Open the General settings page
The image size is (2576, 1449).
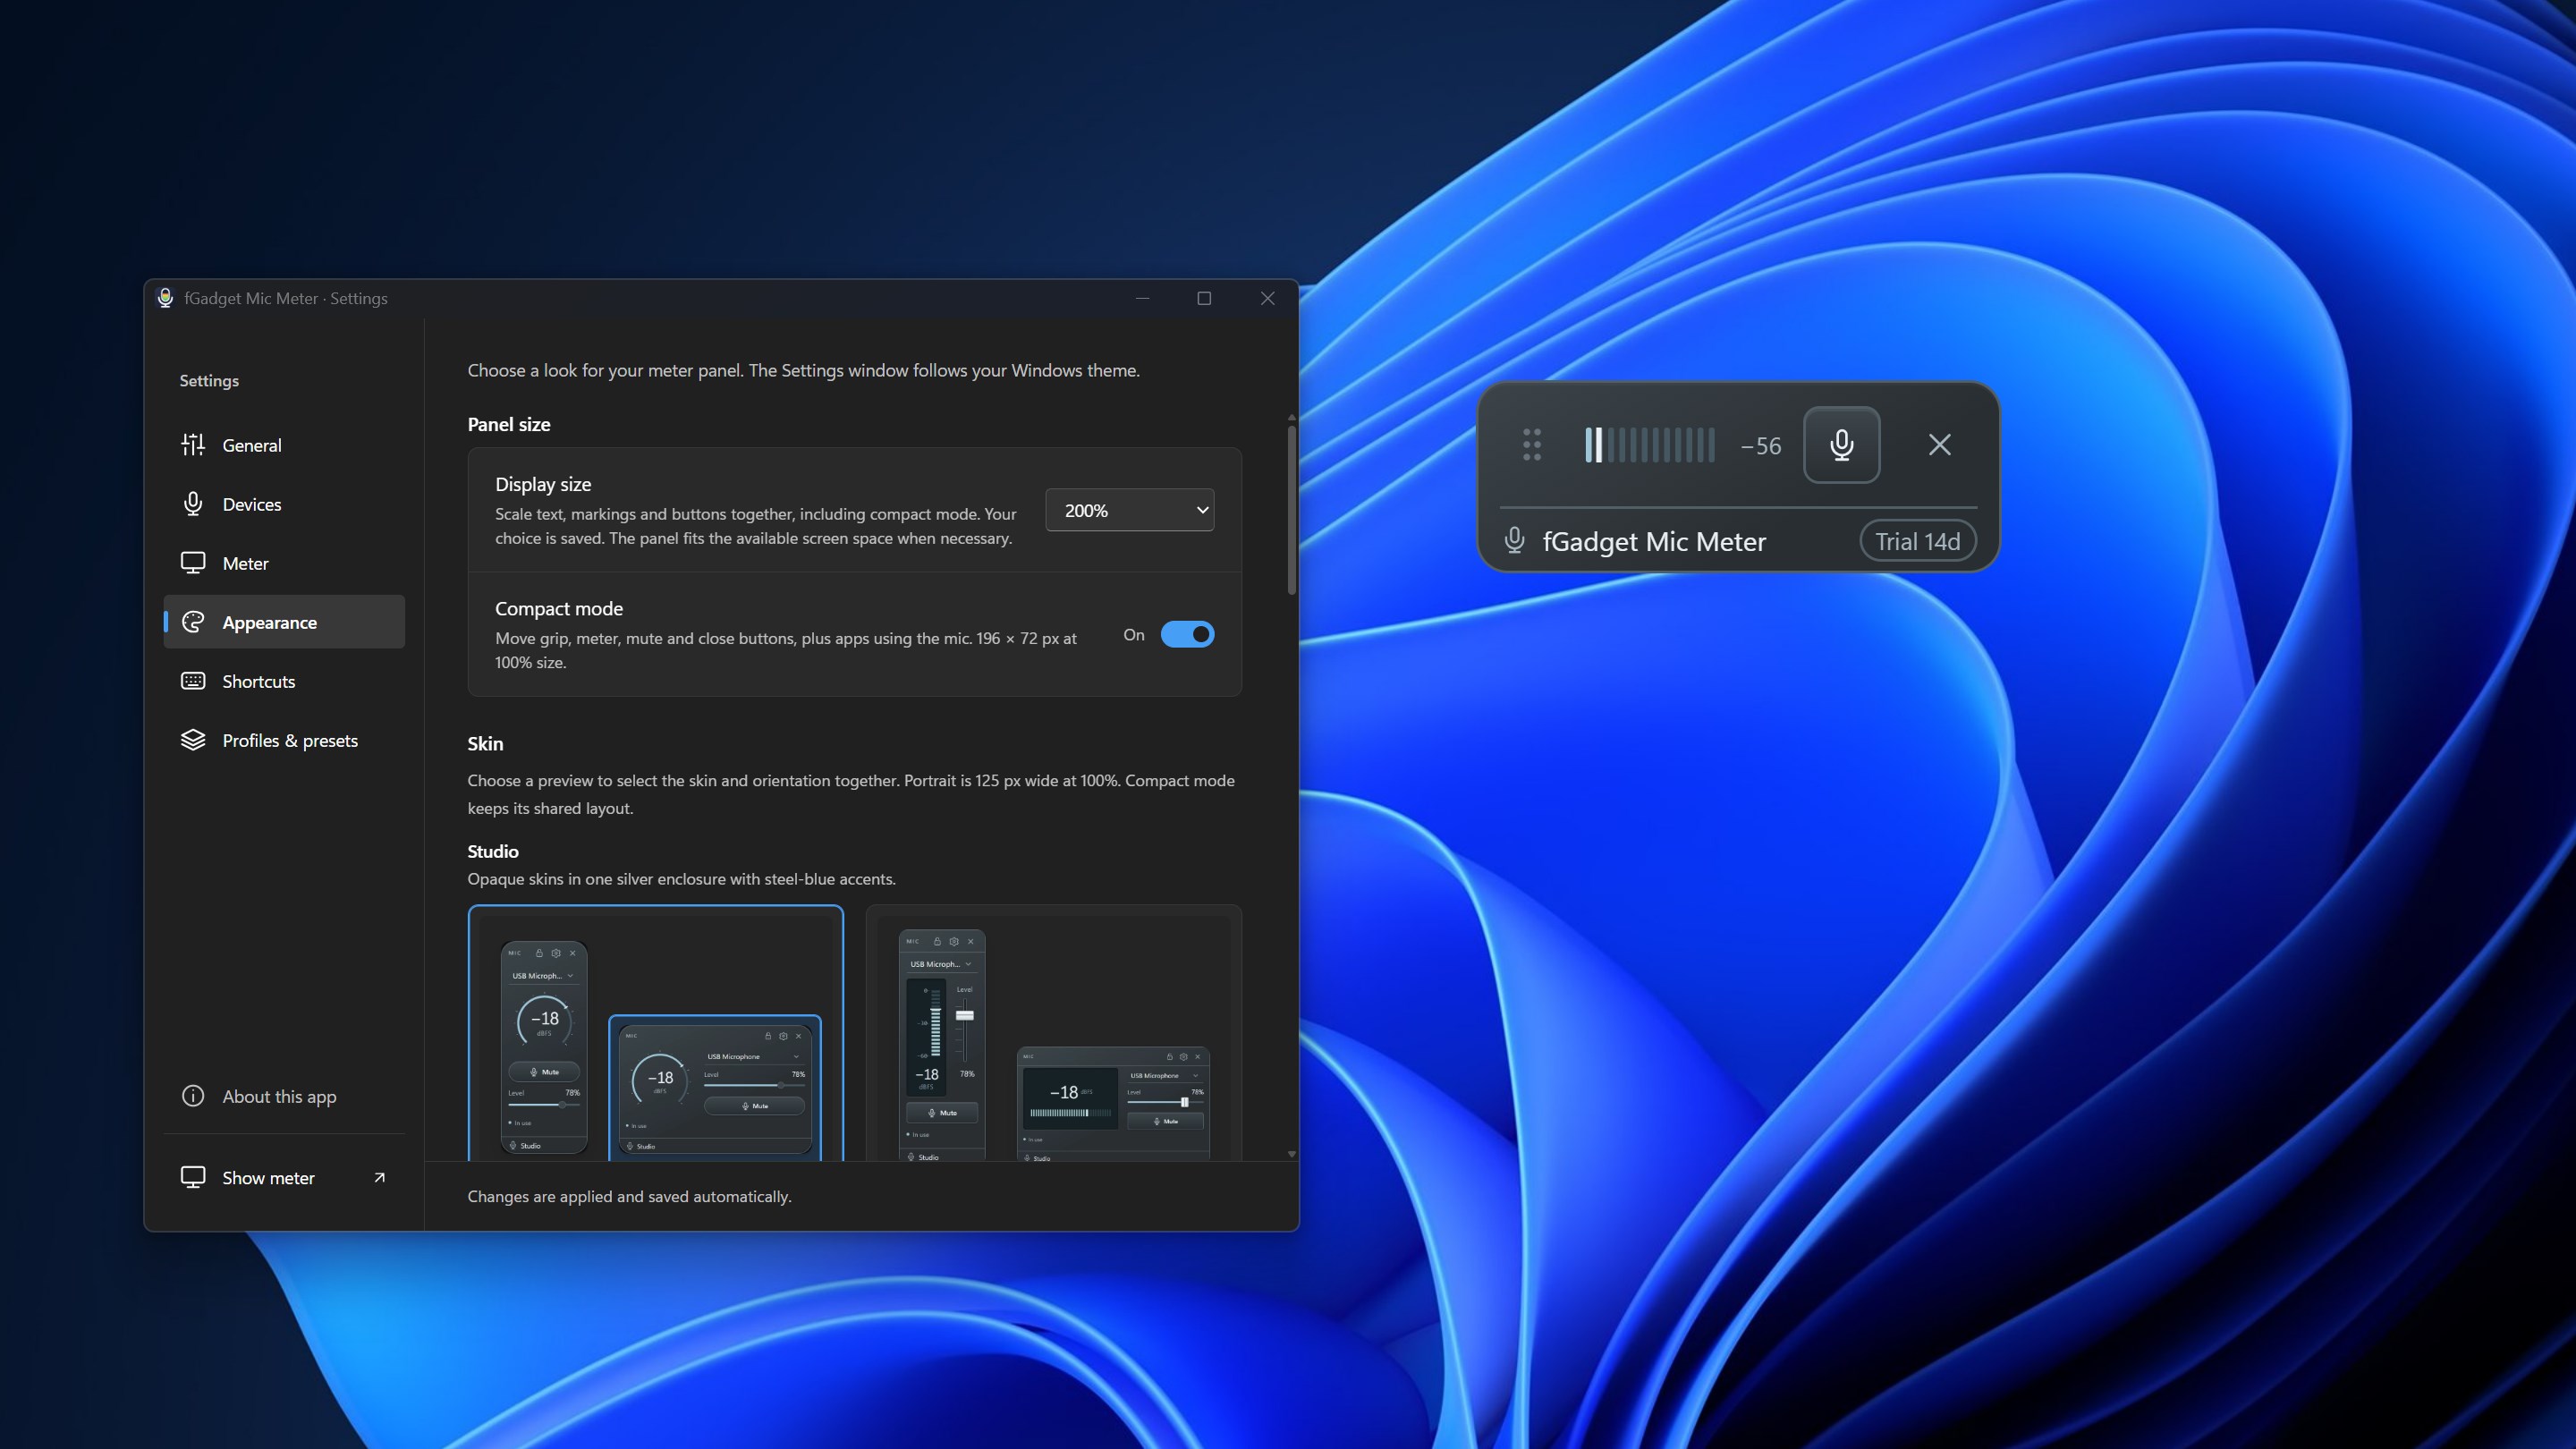284,445
